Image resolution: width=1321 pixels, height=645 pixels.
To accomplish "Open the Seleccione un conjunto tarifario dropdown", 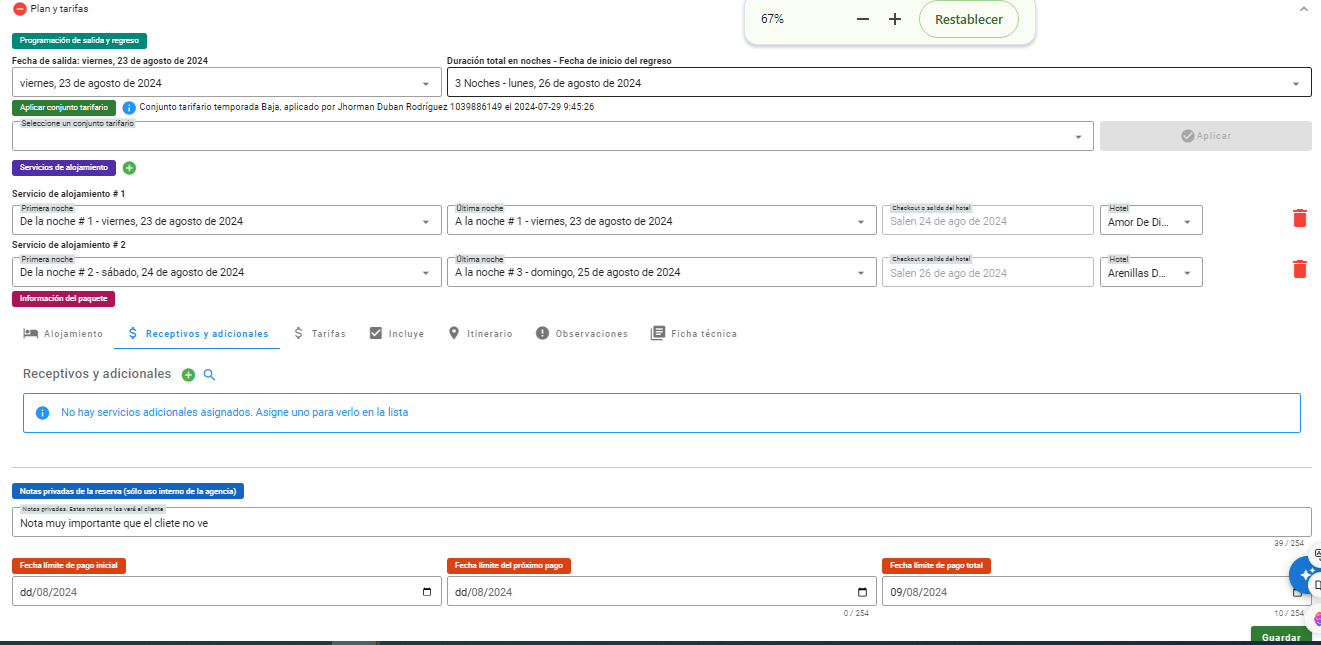I will coord(1078,137).
